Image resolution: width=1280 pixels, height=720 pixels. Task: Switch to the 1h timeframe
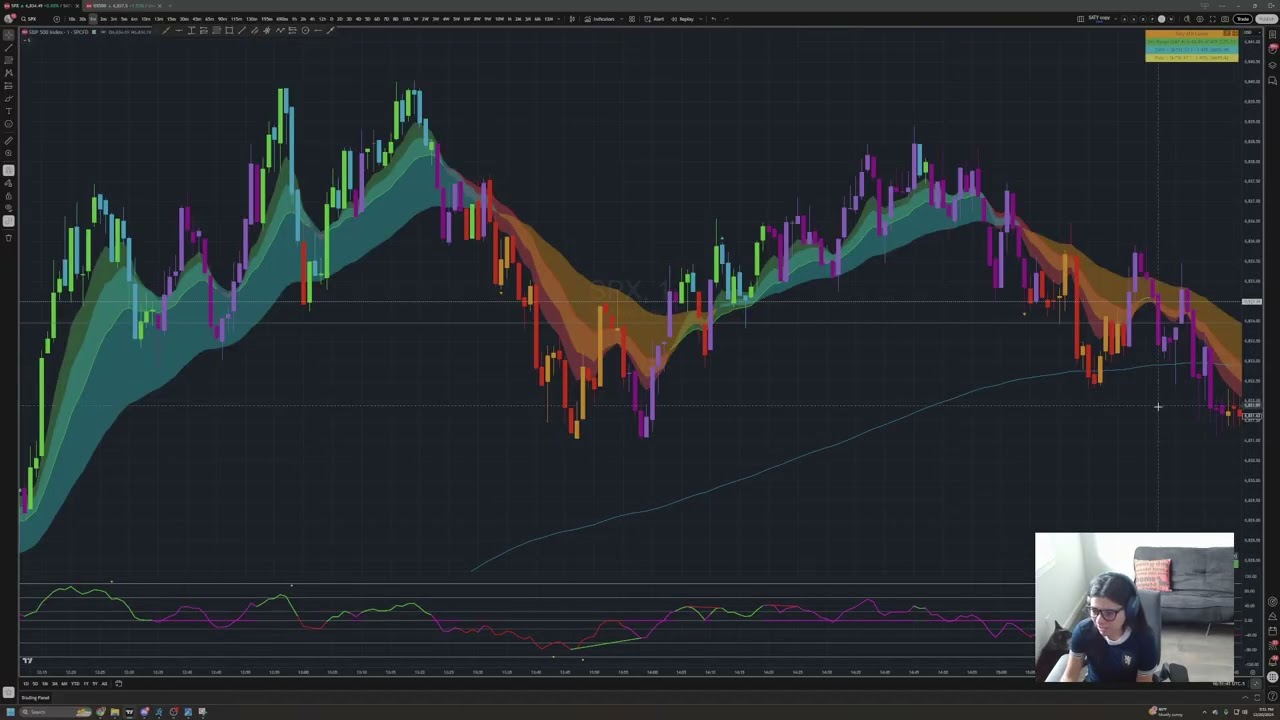[x=294, y=19]
